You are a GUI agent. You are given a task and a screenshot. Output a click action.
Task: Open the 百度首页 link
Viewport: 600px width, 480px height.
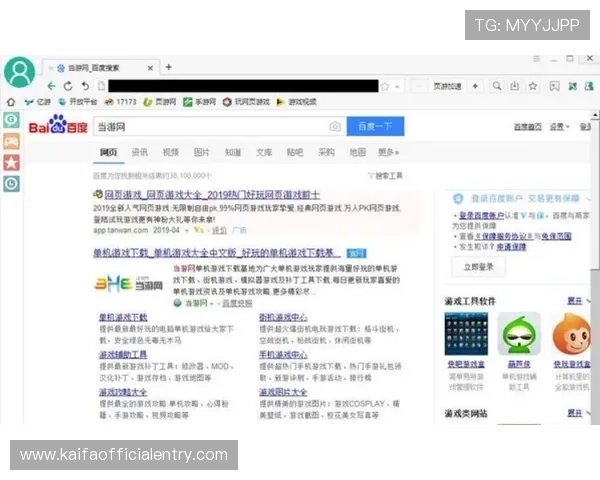[528, 127]
